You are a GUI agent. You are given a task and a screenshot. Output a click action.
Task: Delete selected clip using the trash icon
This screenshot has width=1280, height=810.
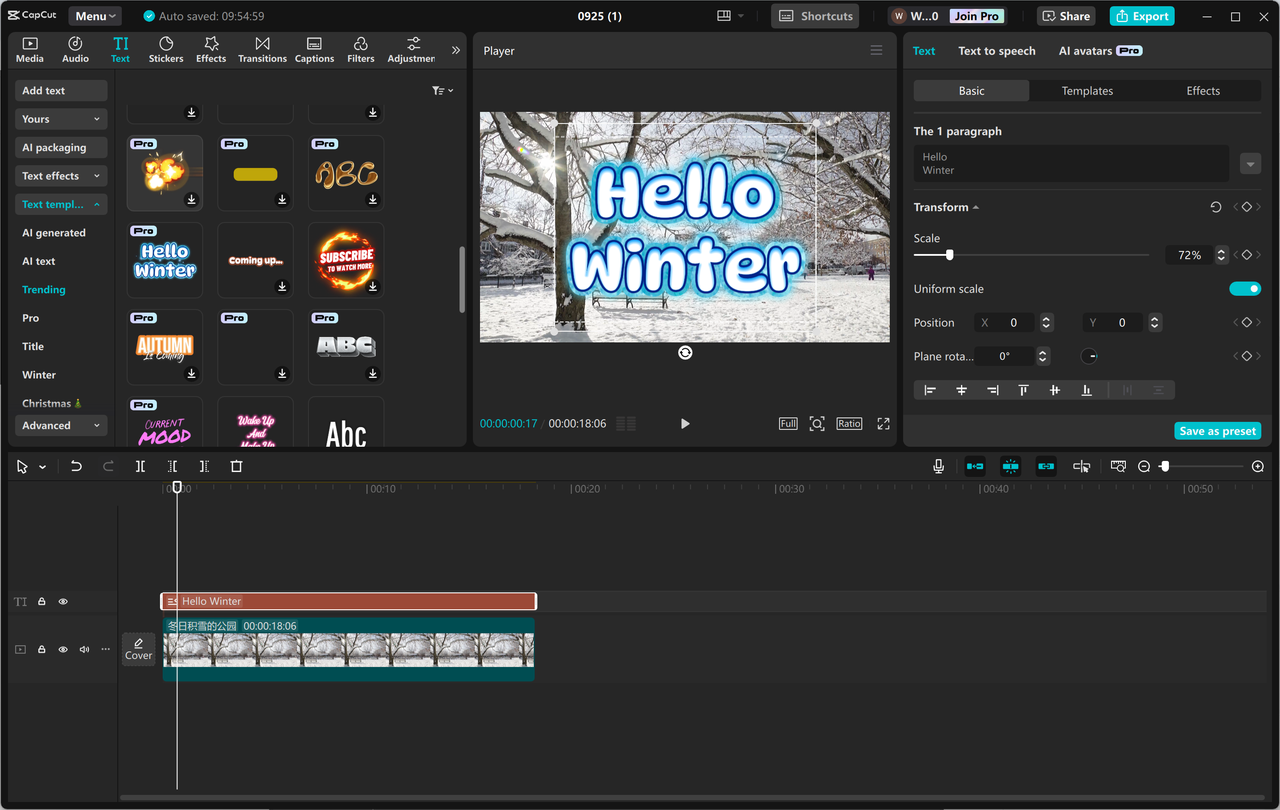[x=236, y=466]
